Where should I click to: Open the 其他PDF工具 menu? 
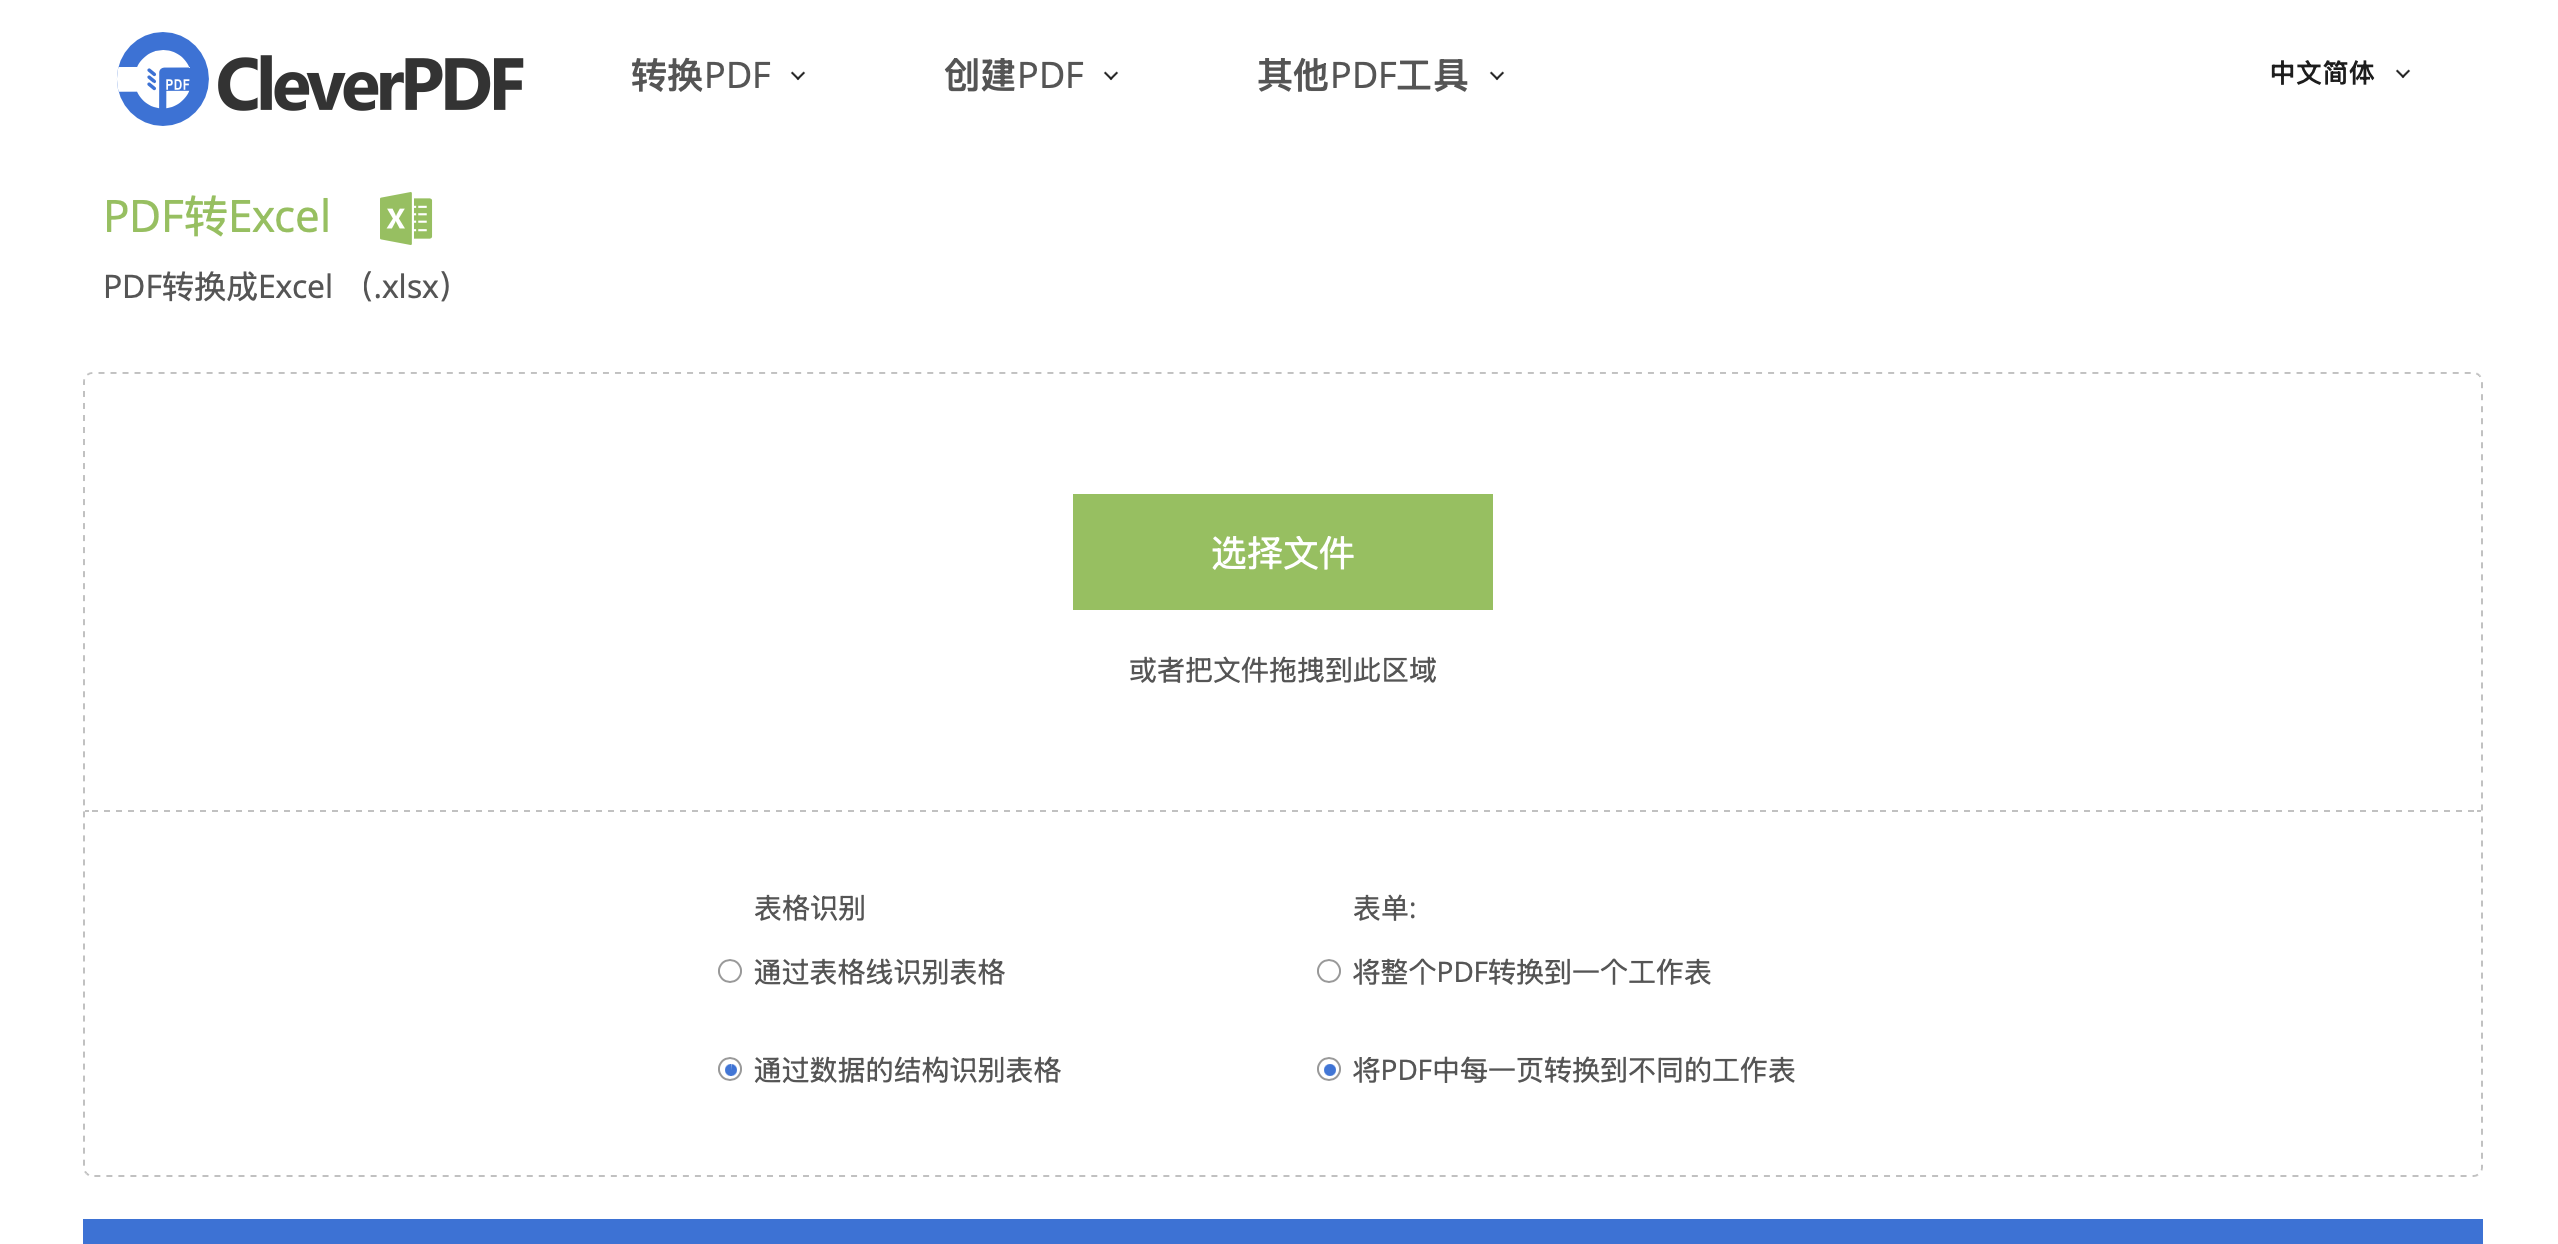[x=1380, y=76]
